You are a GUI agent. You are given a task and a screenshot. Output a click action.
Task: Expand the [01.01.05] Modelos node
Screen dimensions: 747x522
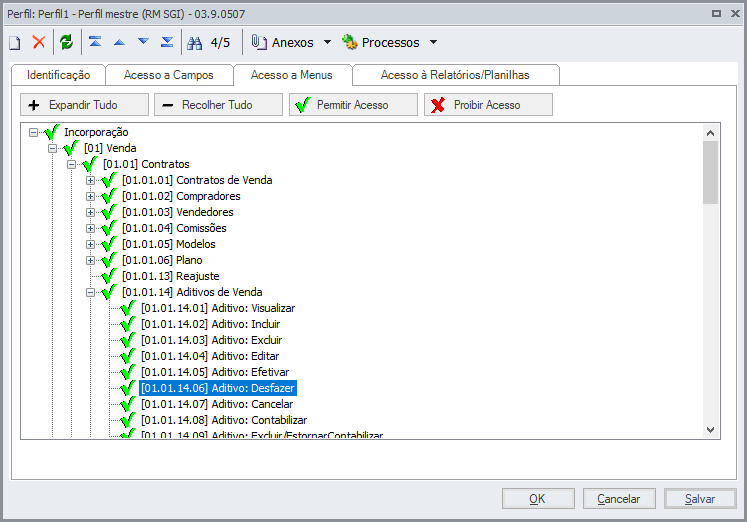[x=90, y=244]
